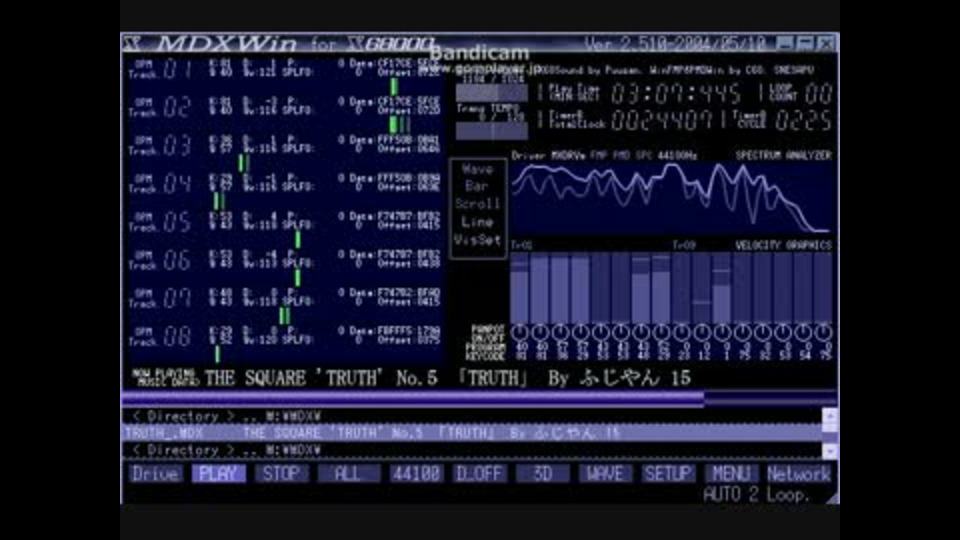Click the WAVE button in bottom bar
Screen dimensions: 960x540
605,473
